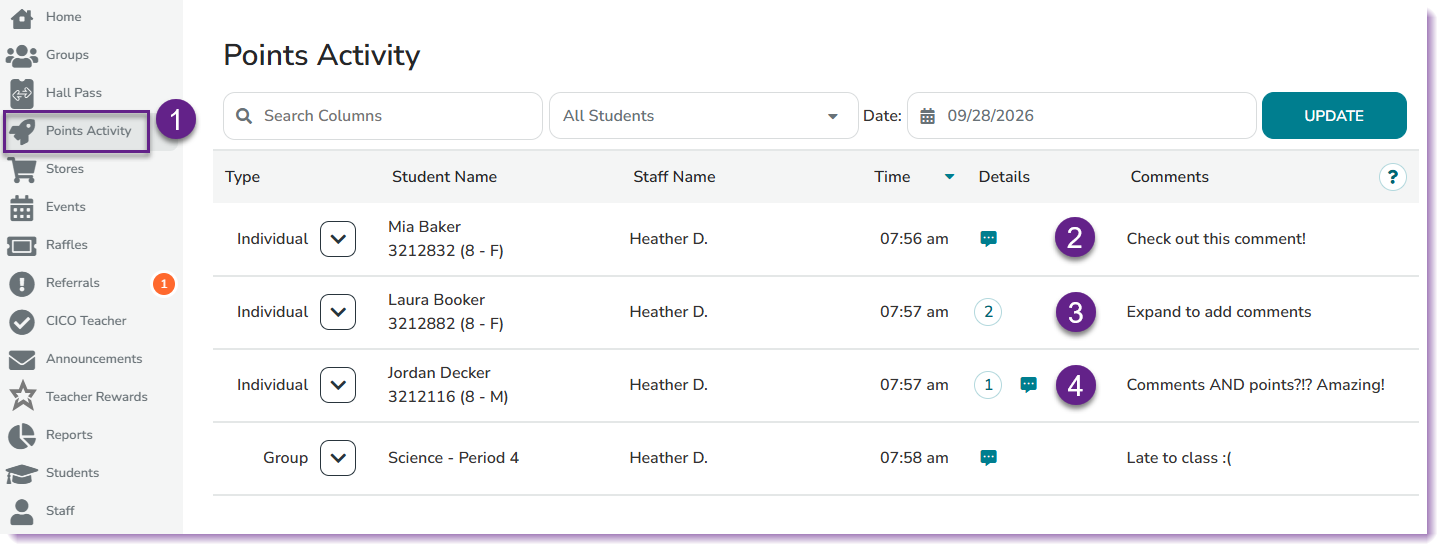
Task: Click the Reports pie chart icon
Action: (x=21, y=435)
